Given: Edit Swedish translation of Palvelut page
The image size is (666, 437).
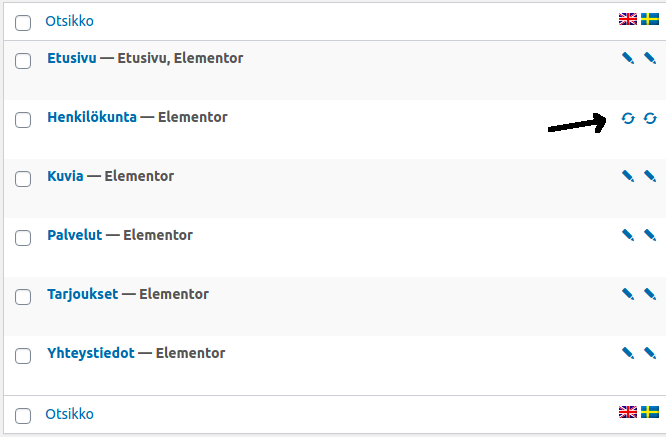Looking at the screenshot, I should tap(650, 235).
